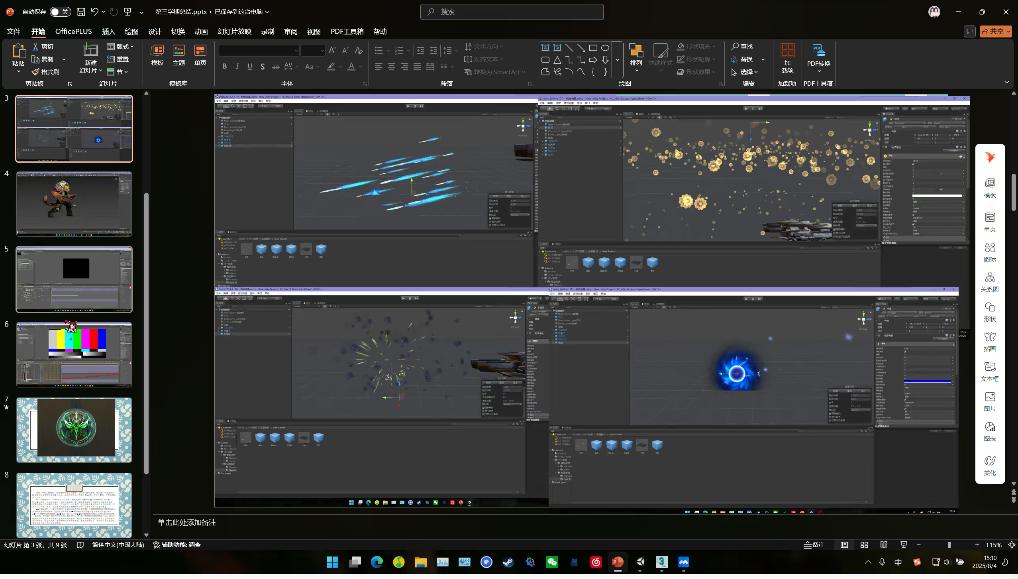This screenshot has width=1018, height=579.
Task: Switch to the OfficePLUS tab
Action: pos(73,31)
